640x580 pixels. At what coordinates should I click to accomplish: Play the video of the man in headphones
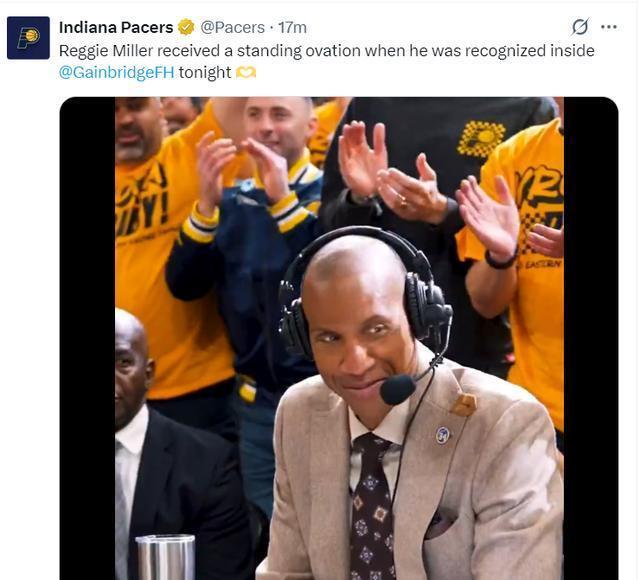(x=339, y=338)
